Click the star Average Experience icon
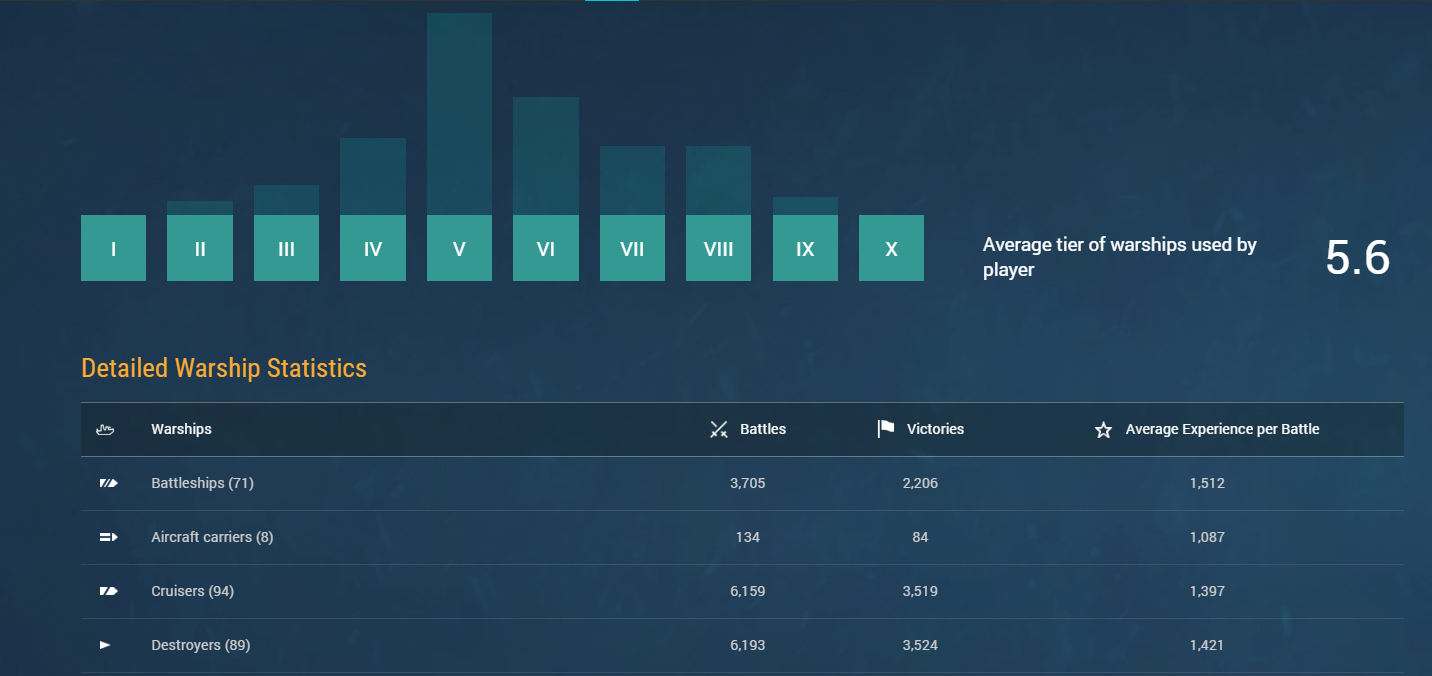The width and height of the screenshot is (1432, 676). [x=1103, y=430]
